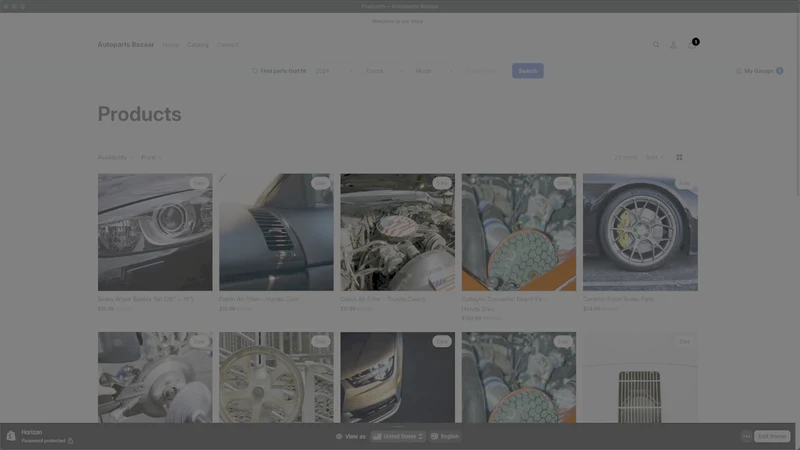
Task: Click the engine bay product thumbnail
Action: pos(397,232)
